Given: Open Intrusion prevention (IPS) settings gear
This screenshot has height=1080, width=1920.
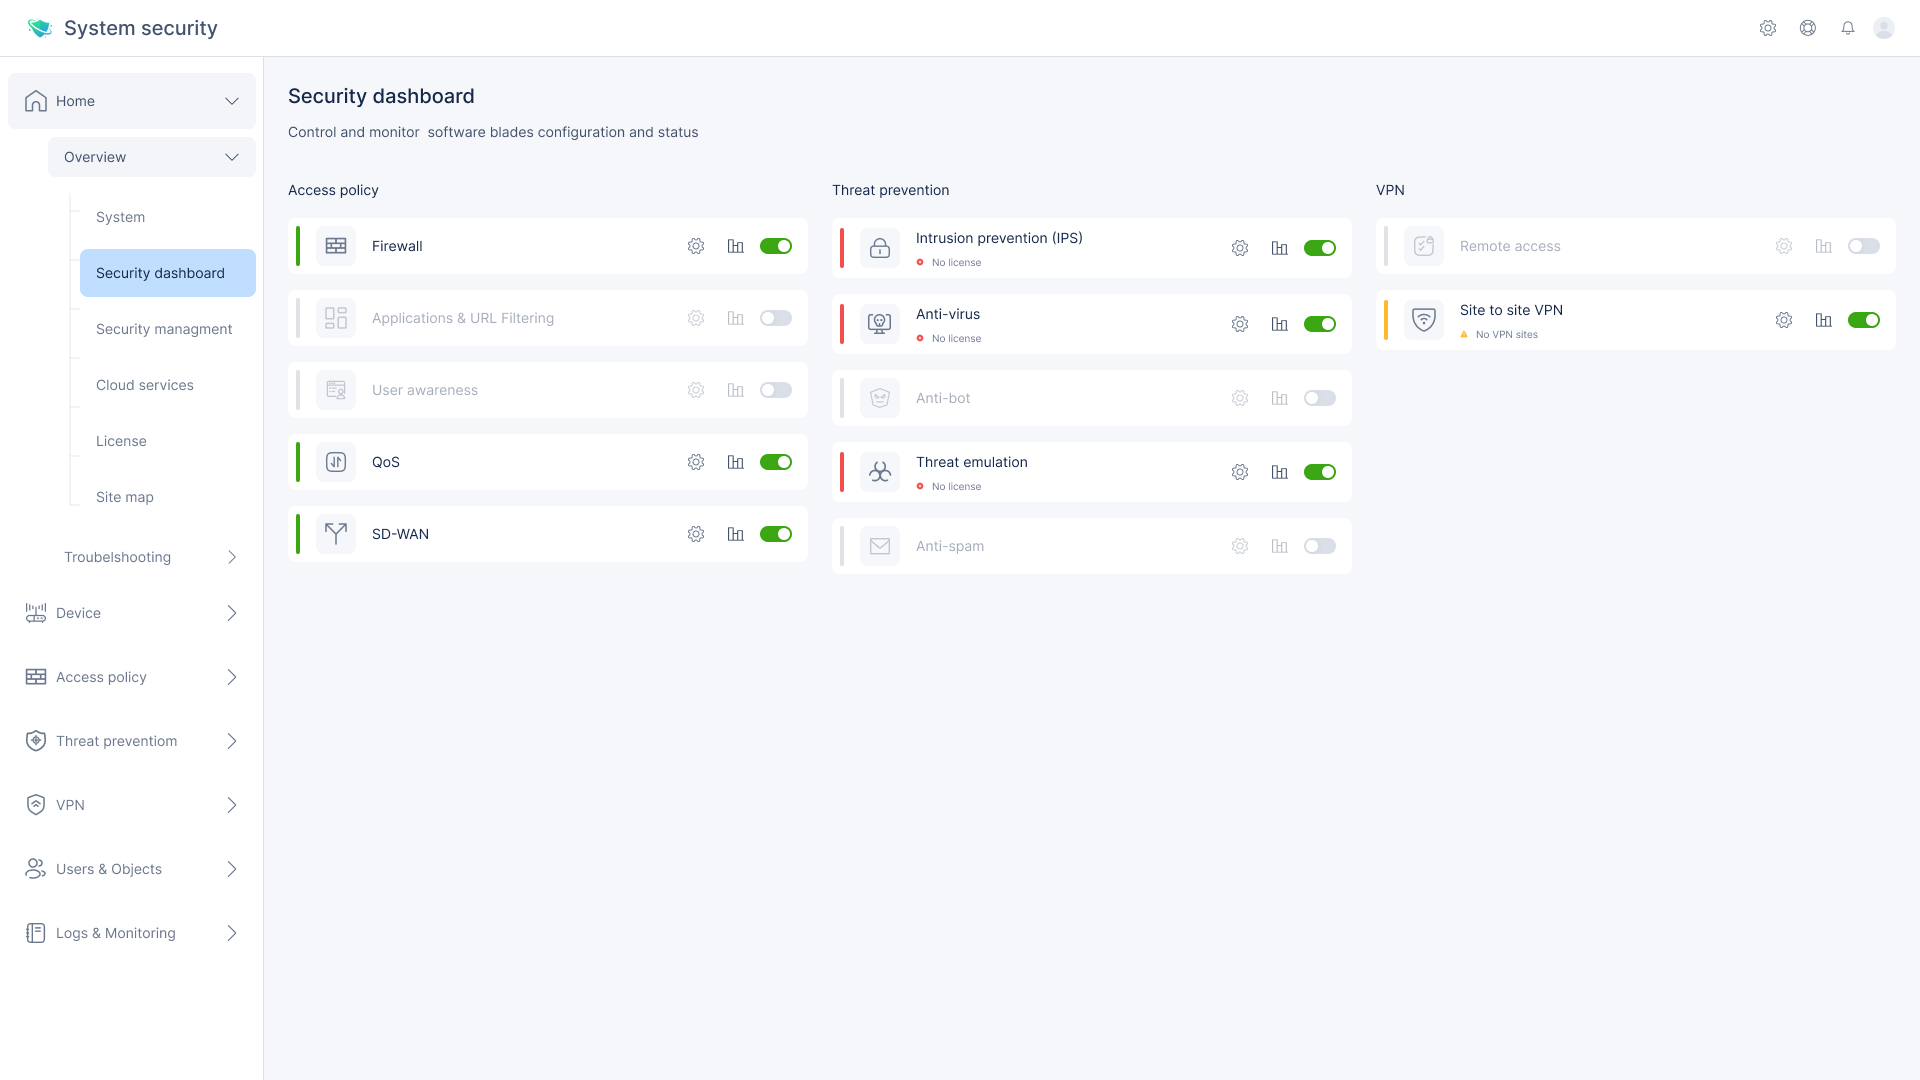Looking at the screenshot, I should [1240, 248].
